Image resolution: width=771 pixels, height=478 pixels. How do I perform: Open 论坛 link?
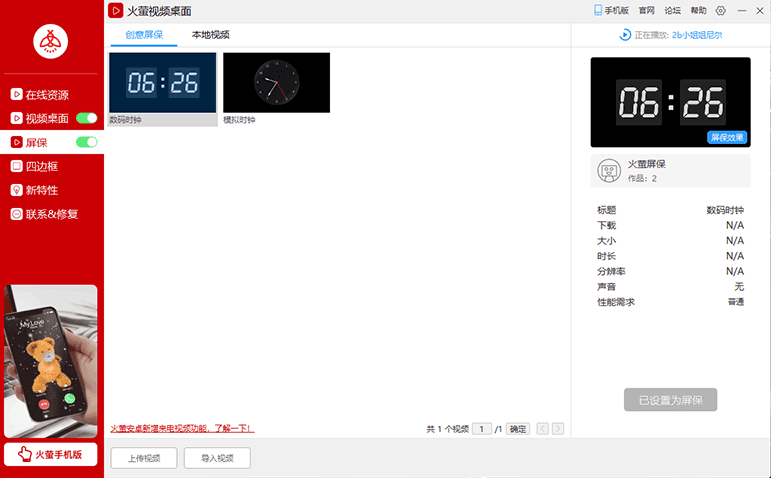(x=672, y=10)
